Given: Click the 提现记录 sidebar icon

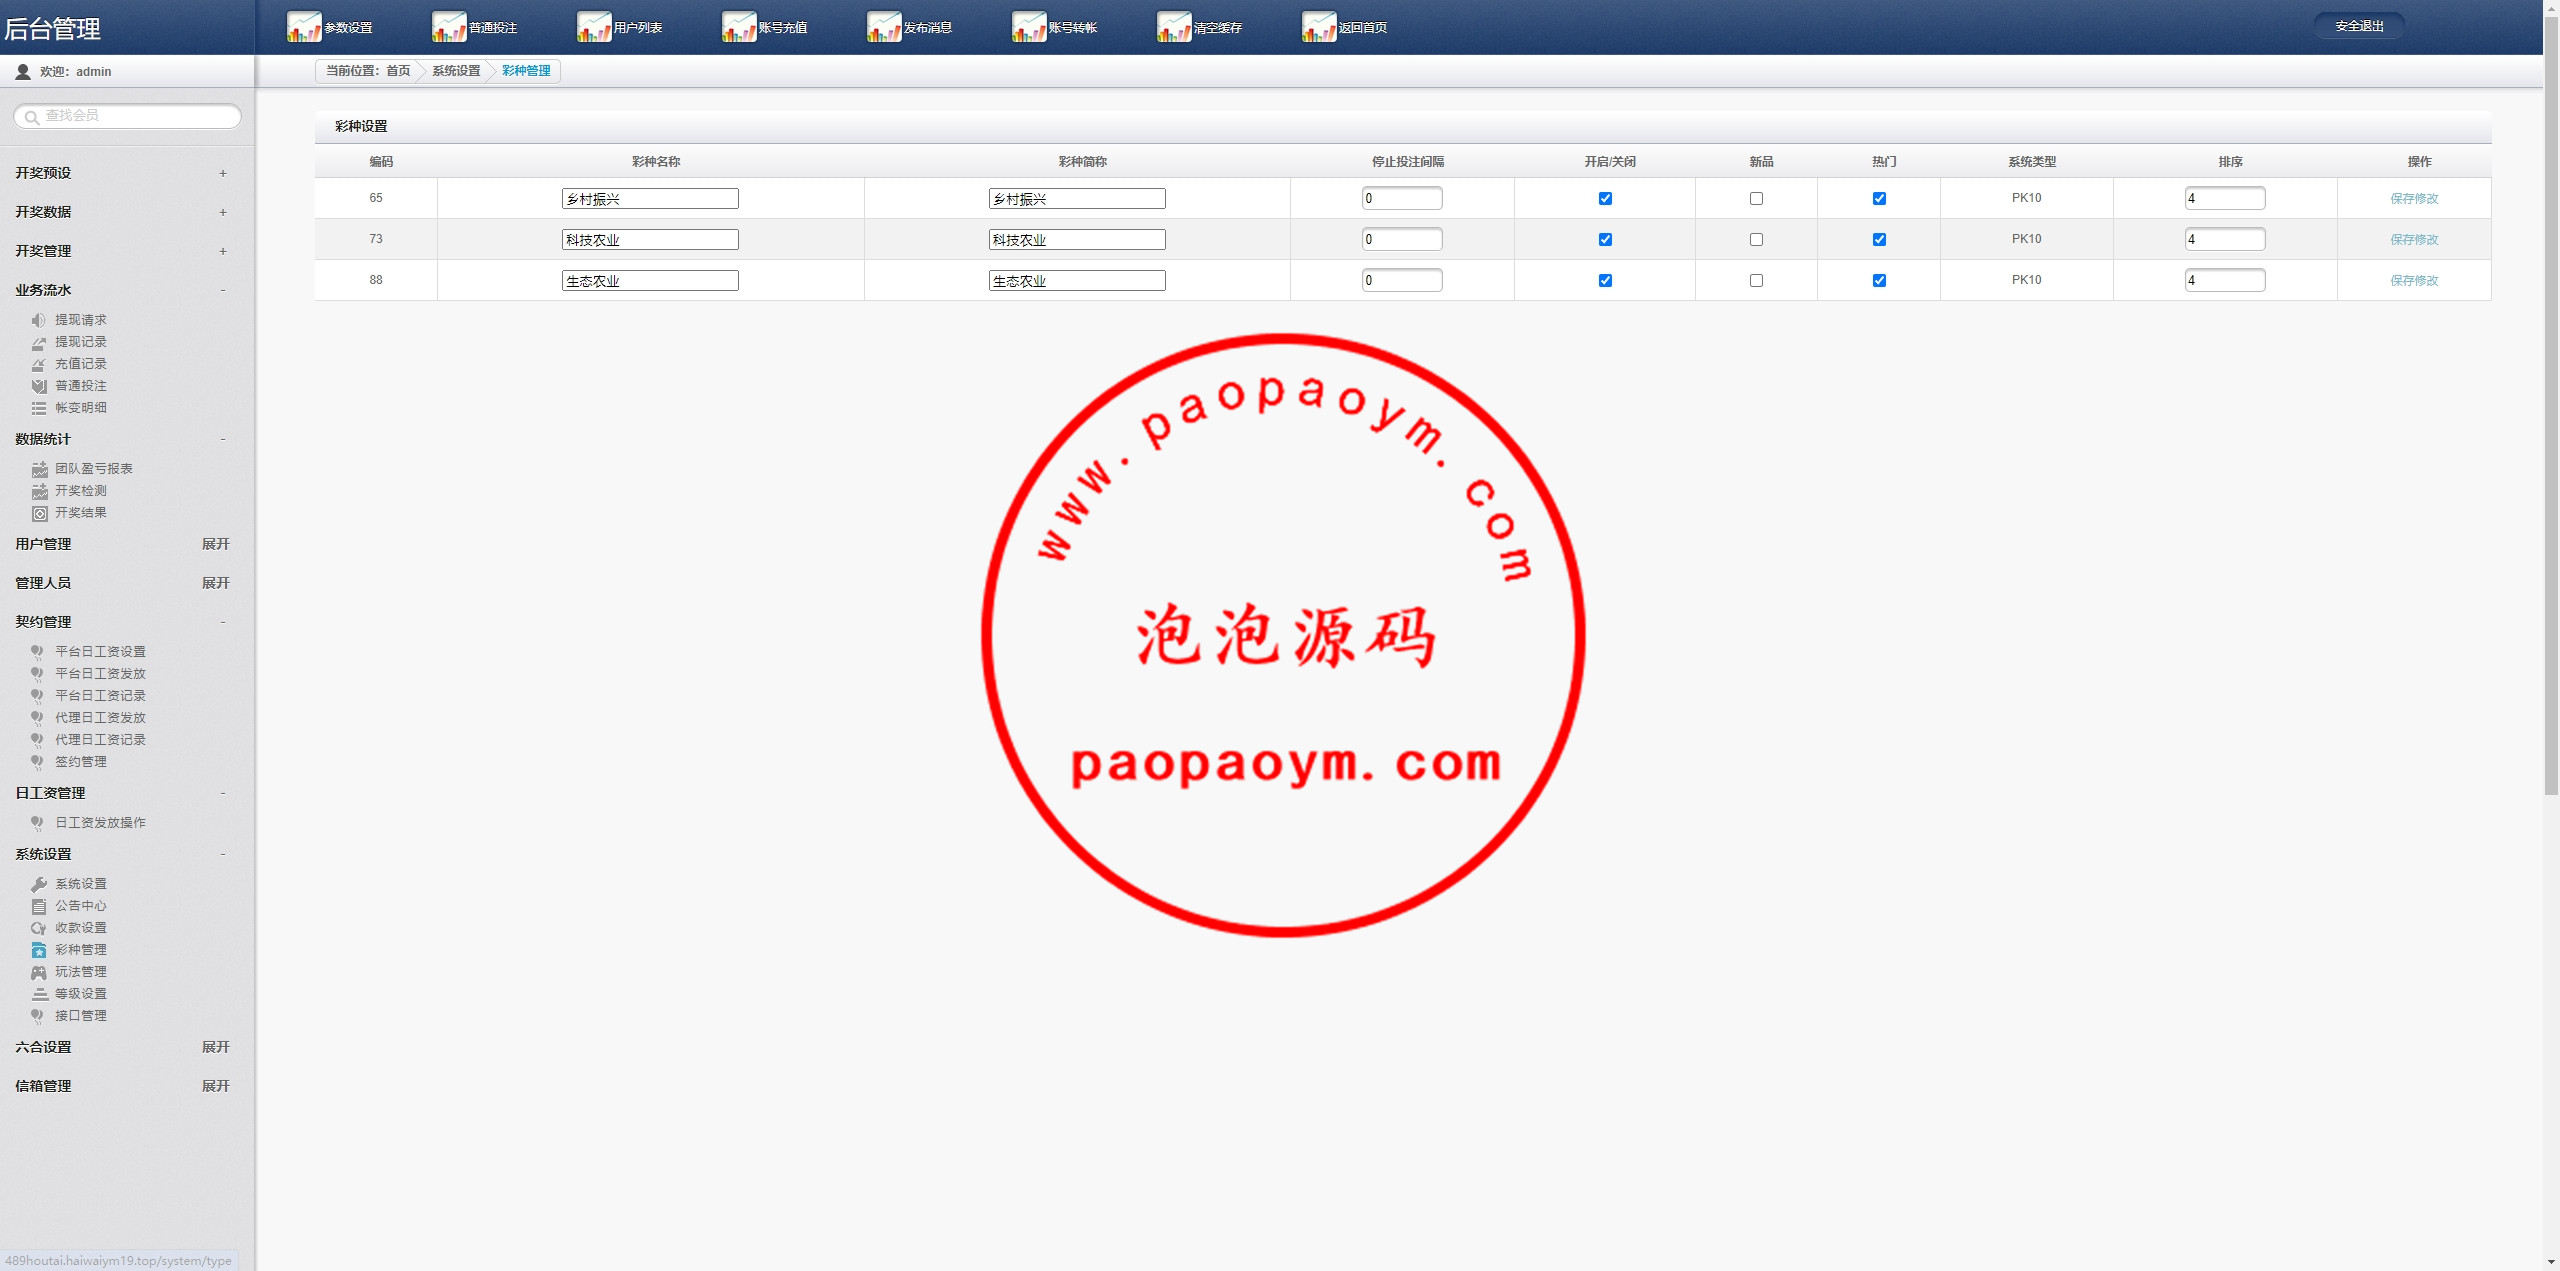Looking at the screenshot, I should [x=39, y=342].
